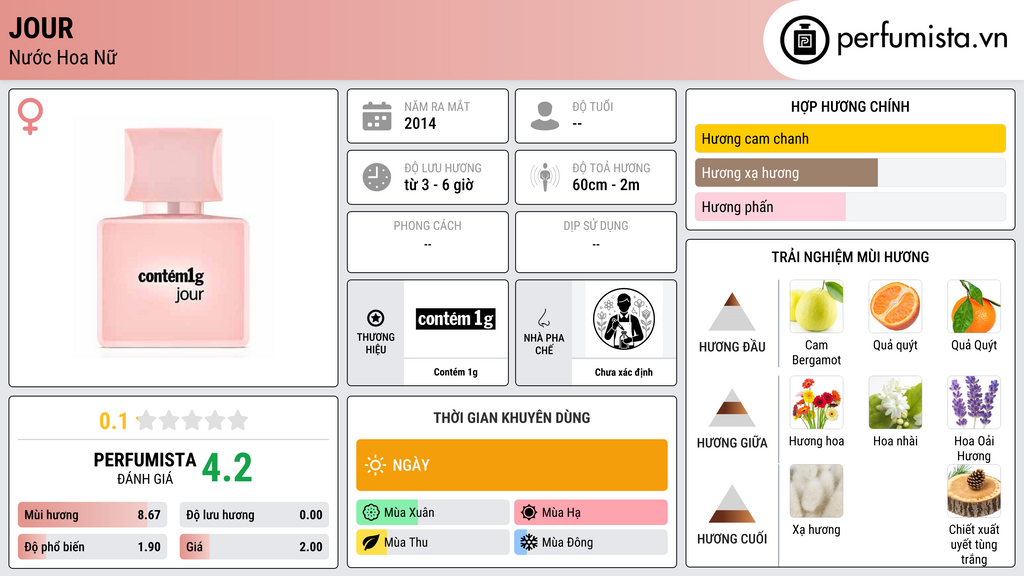1024x576 pixels.
Task: Click the JOUR perfume title
Action: point(40,28)
